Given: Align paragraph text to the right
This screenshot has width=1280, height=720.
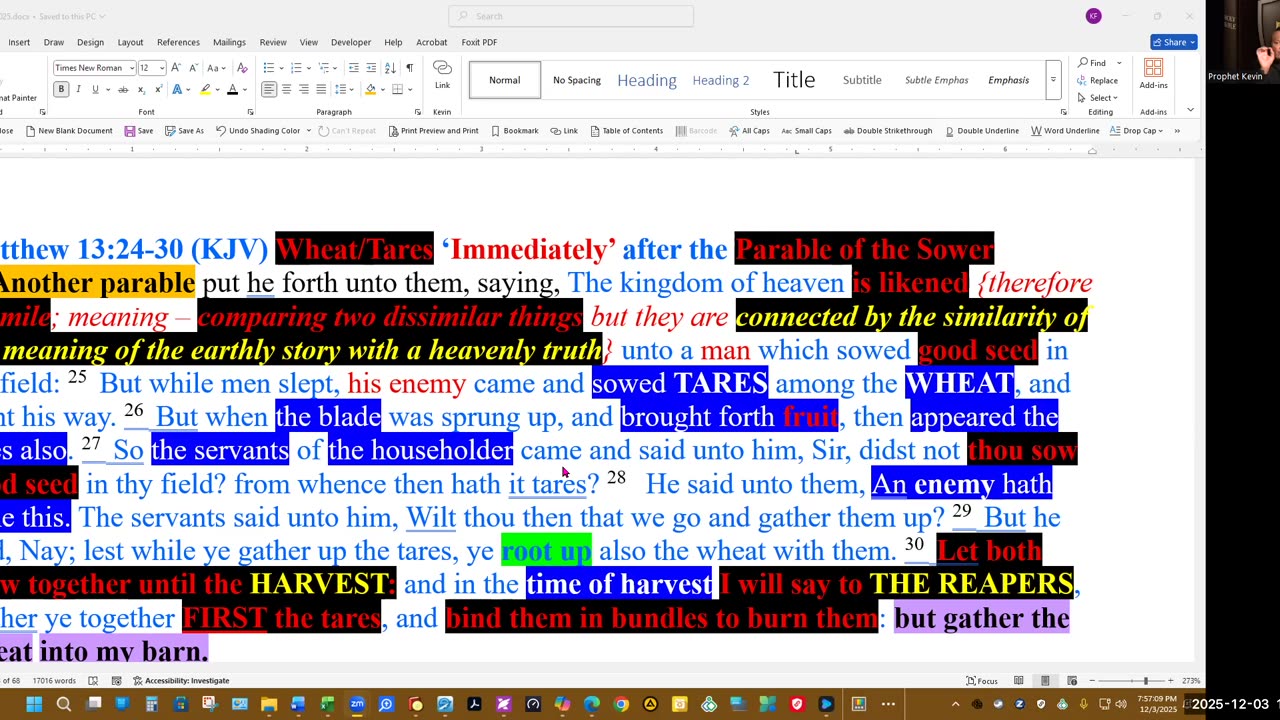Looking at the screenshot, I should point(303,89).
